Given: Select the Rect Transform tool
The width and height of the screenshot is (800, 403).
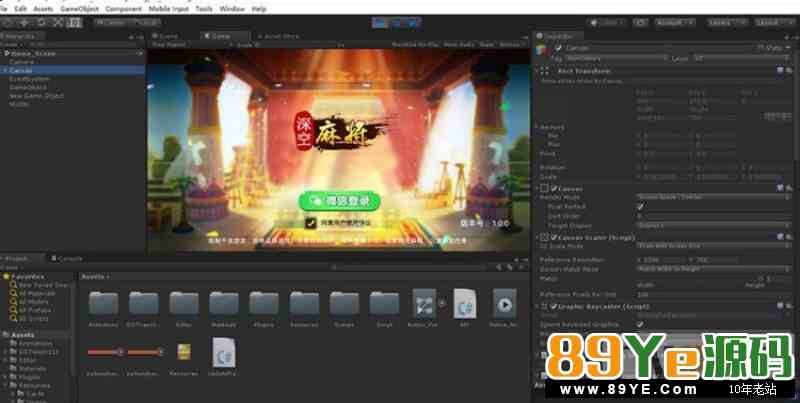Looking at the screenshot, I should coord(75,22).
